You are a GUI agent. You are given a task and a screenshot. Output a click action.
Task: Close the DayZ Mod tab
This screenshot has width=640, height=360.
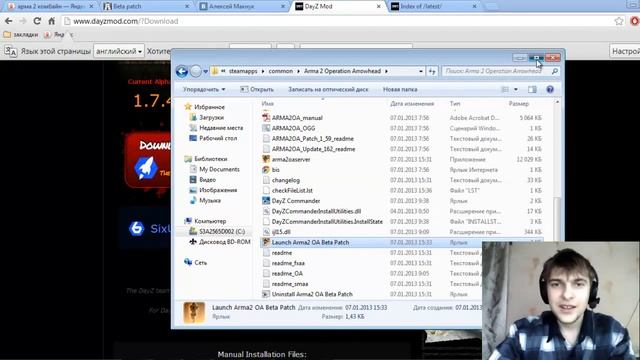[x=378, y=7]
